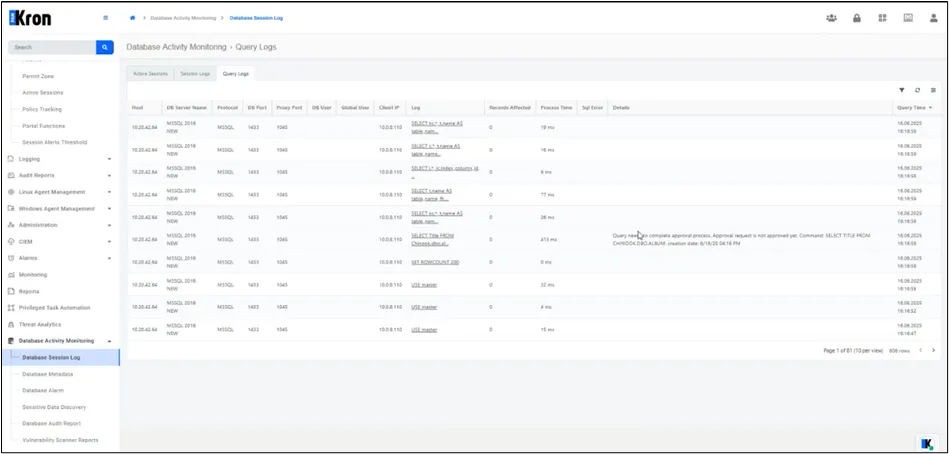Click the Privileged Task Automation icon
This screenshot has height=454, width=949.
[x=11, y=308]
